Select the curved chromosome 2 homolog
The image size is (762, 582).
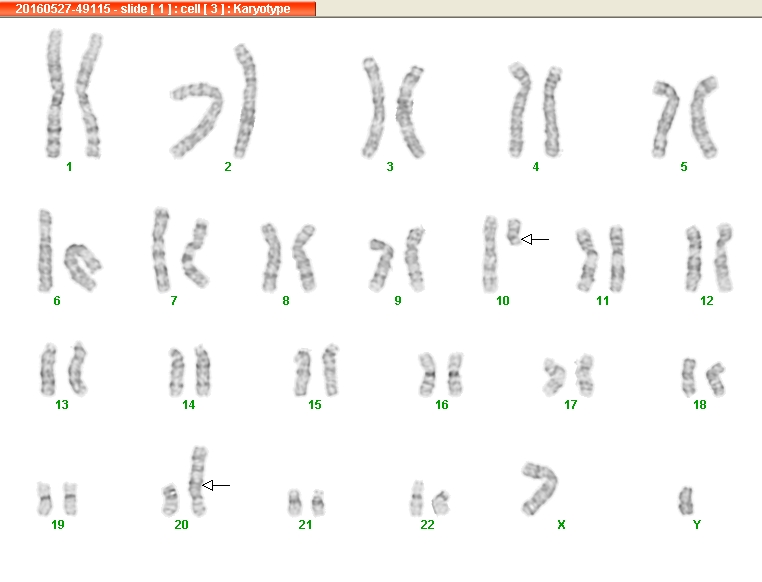[197, 120]
